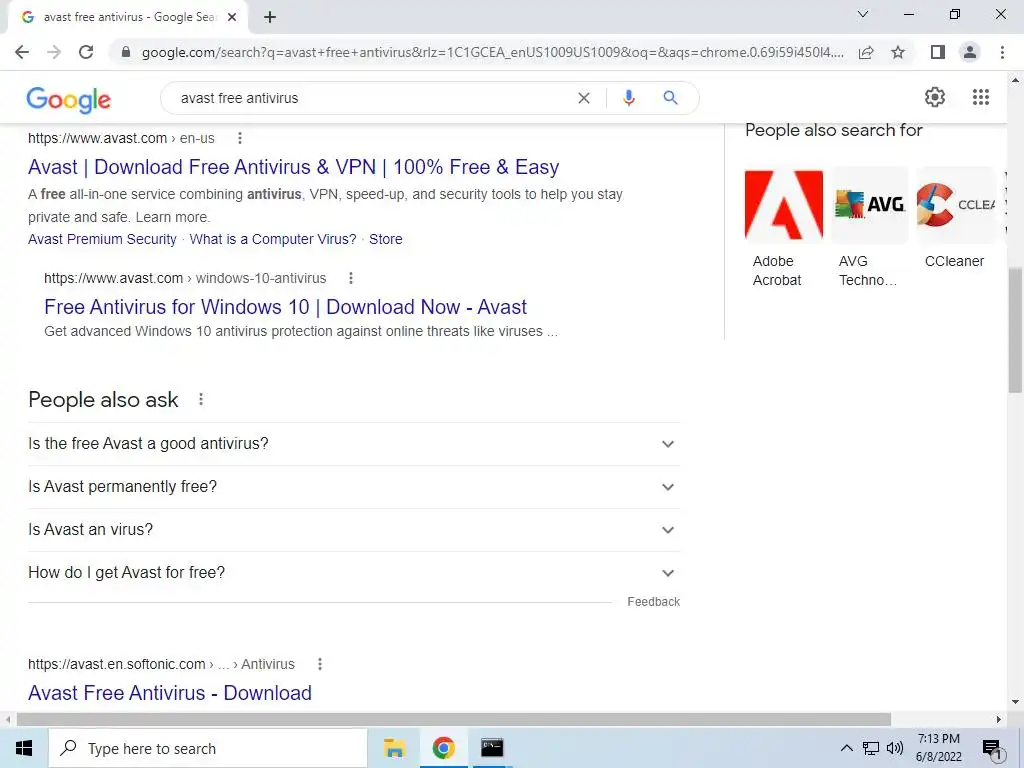This screenshot has width=1024, height=768.
Task: Open the Avast Premium Security sitelink
Action: point(102,239)
